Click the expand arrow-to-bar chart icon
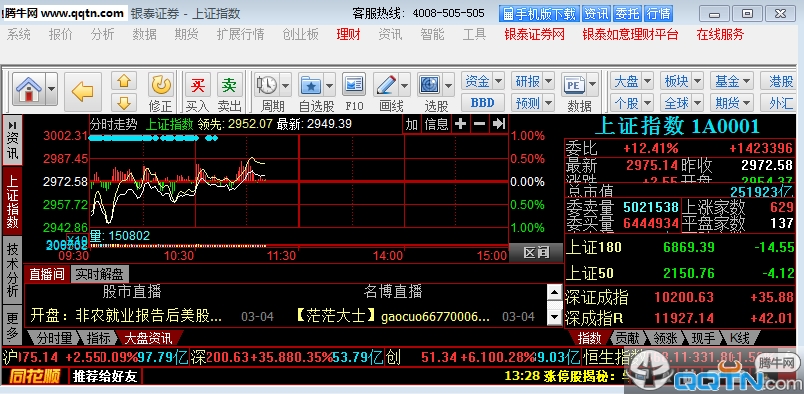Image resolution: width=804 pixels, height=394 pixels. coord(499,124)
